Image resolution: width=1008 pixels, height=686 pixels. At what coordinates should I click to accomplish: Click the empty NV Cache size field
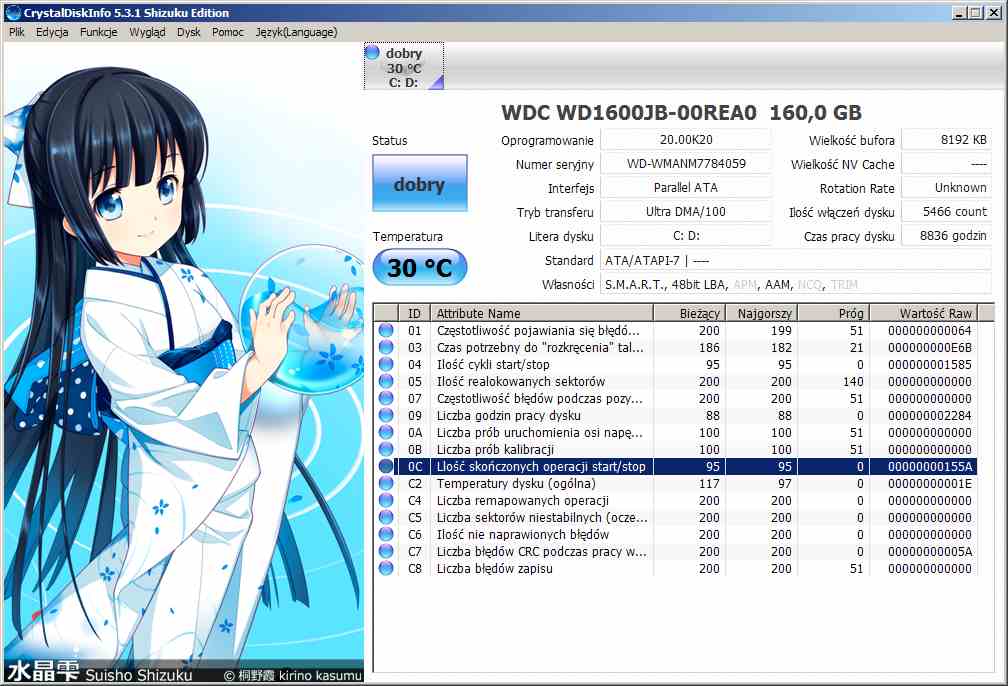pyautogui.click(x=946, y=164)
